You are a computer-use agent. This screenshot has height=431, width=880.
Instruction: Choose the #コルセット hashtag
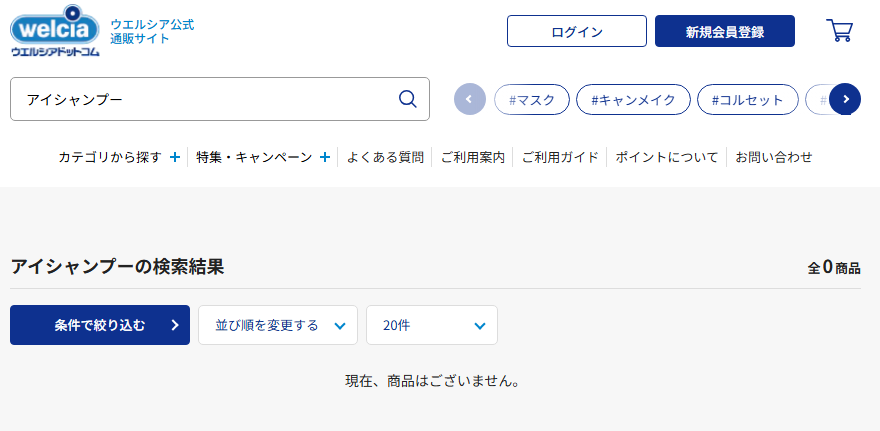click(x=748, y=99)
